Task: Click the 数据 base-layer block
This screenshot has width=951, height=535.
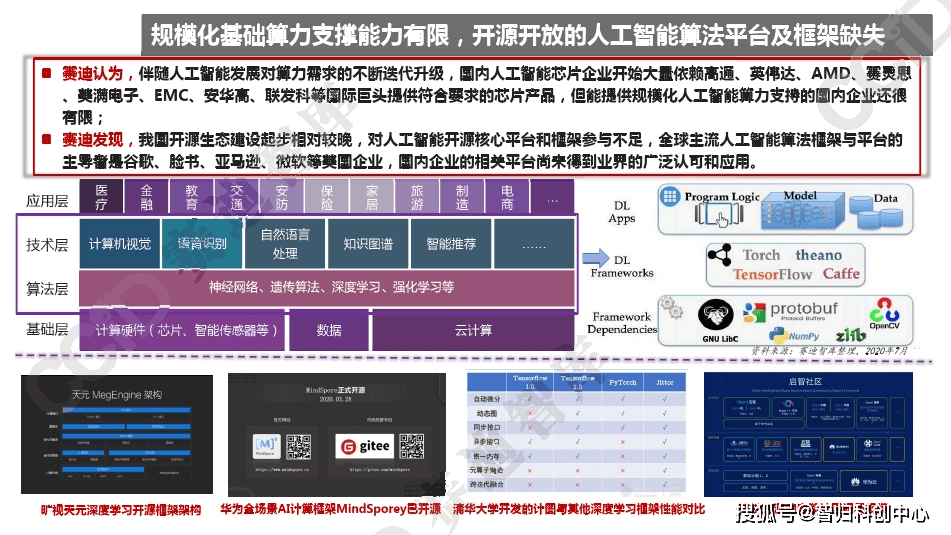Action: (x=329, y=330)
